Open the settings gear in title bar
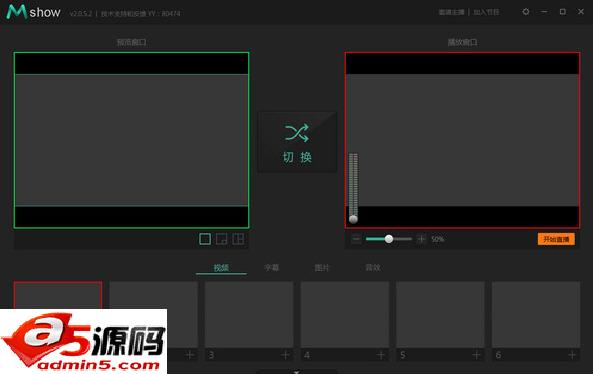 526,12
